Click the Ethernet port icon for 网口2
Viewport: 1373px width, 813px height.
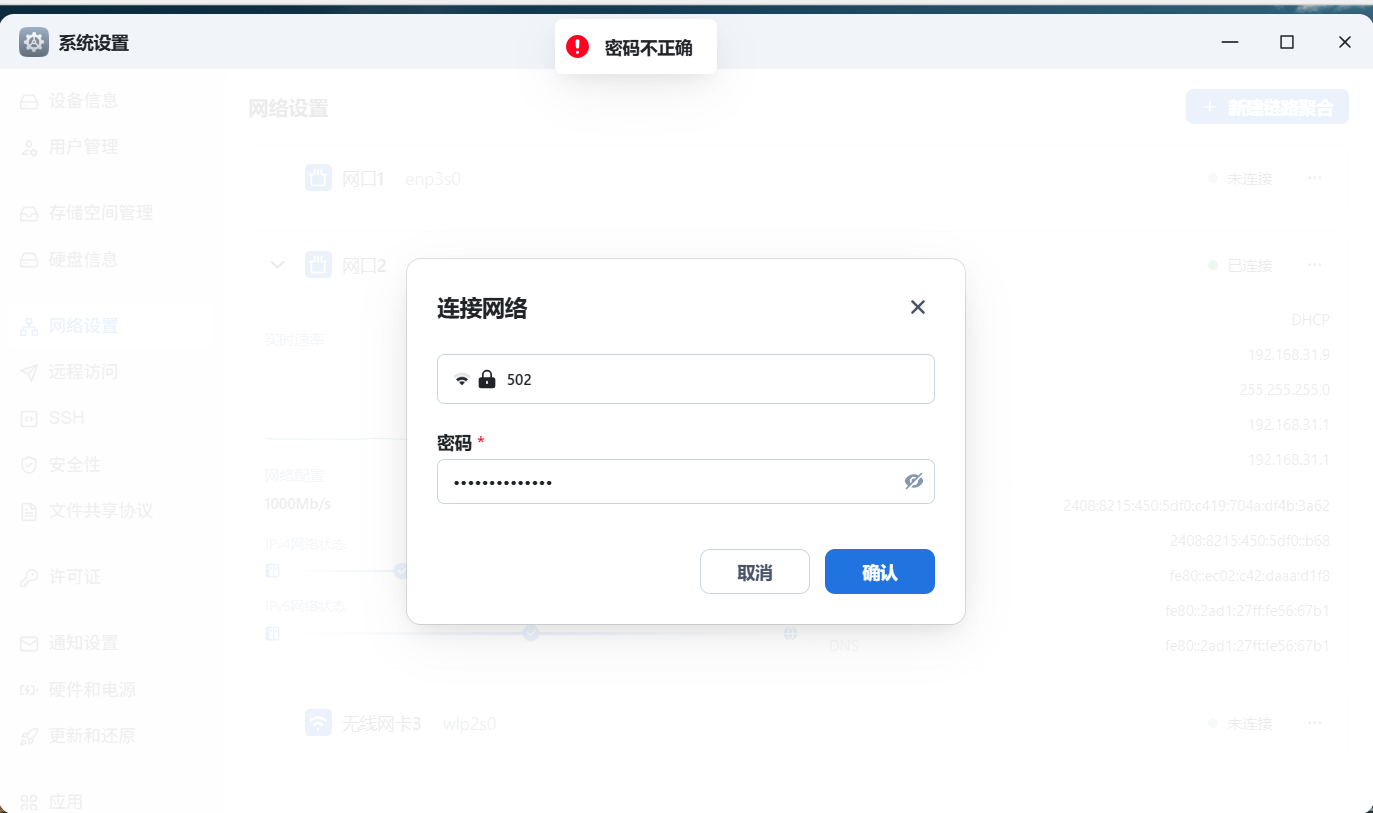pos(318,265)
